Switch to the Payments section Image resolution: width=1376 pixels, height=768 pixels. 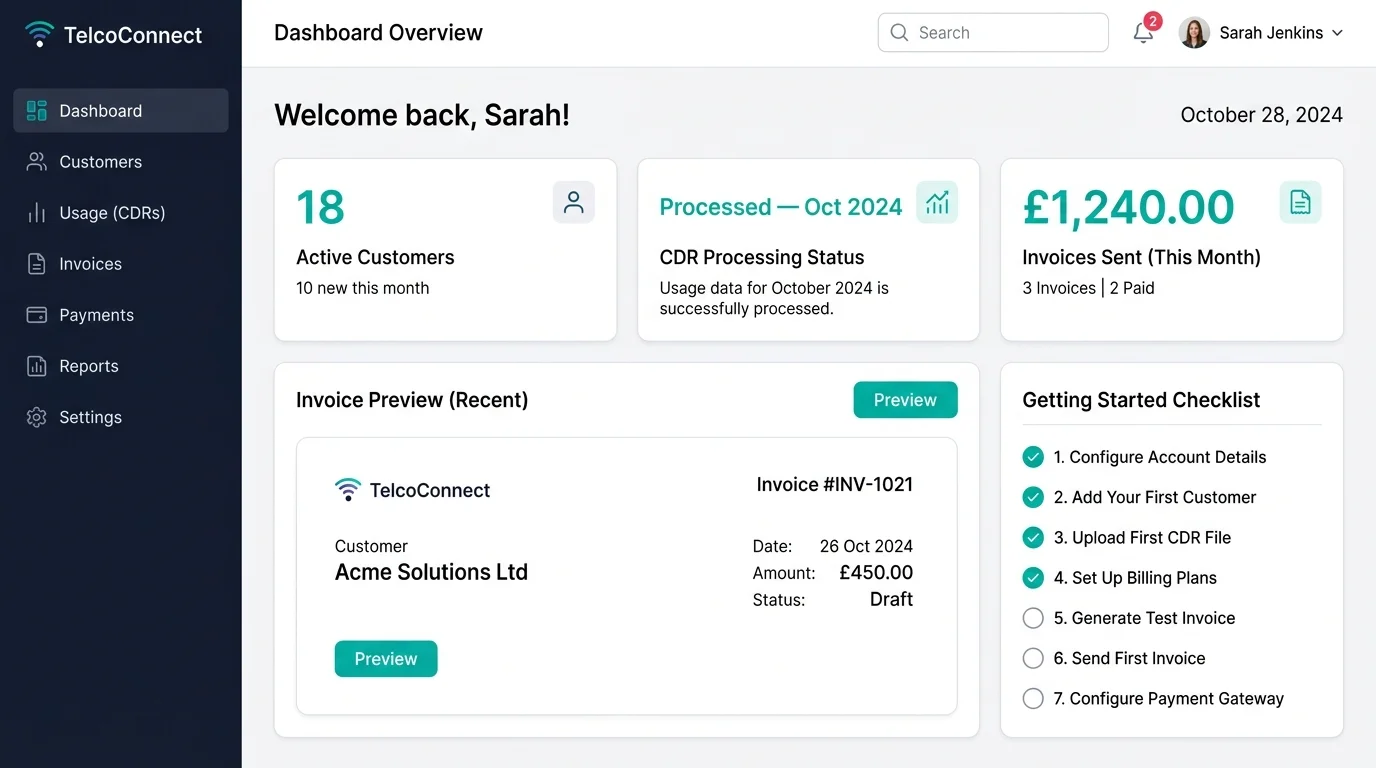[96, 314]
